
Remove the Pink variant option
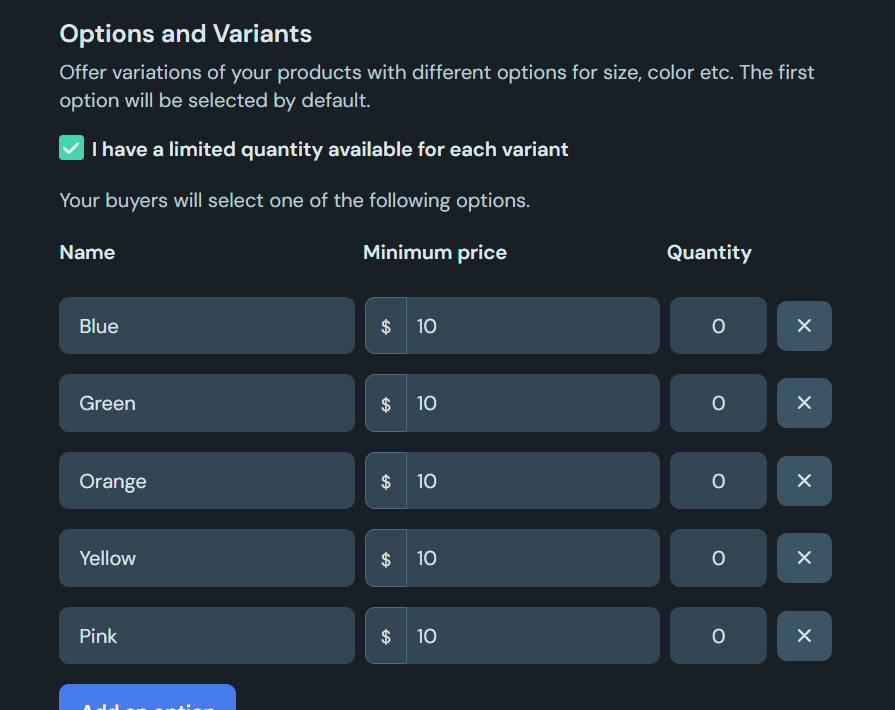point(804,636)
